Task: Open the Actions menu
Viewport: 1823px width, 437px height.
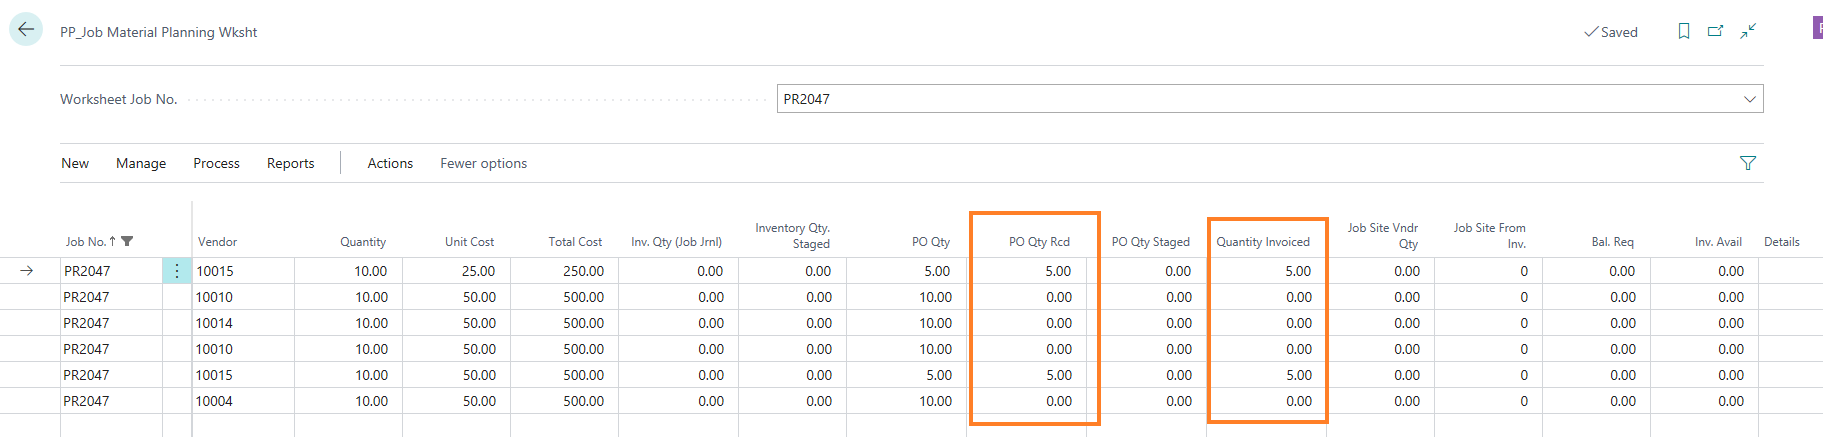Action: pyautogui.click(x=390, y=163)
